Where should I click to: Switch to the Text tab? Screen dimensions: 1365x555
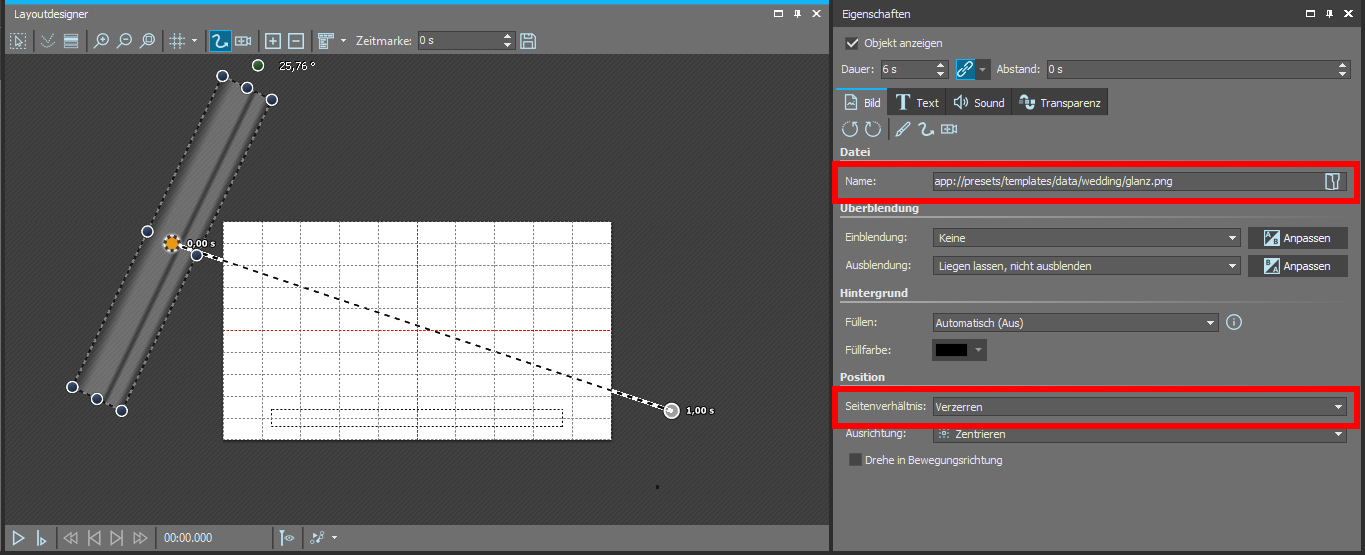click(917, 102)
